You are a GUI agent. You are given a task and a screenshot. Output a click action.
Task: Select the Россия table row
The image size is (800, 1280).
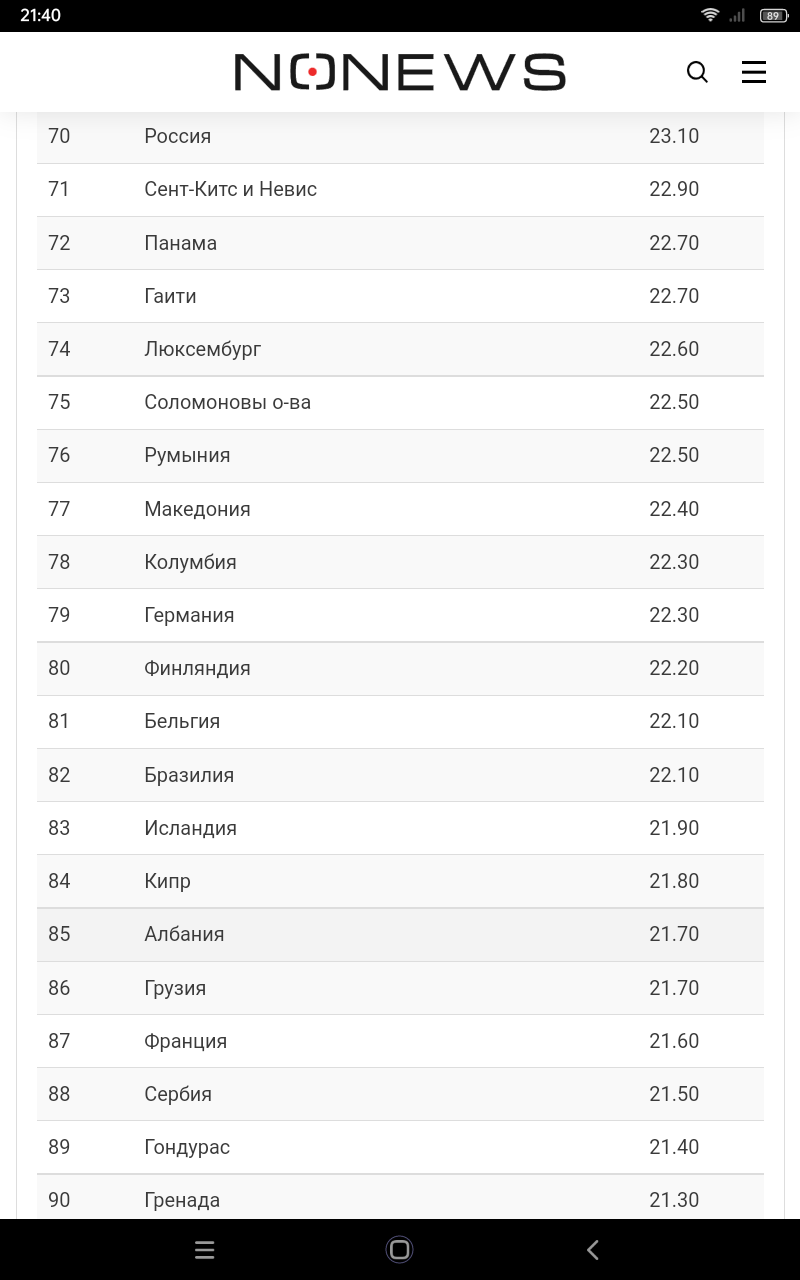(x=400, y=137)
